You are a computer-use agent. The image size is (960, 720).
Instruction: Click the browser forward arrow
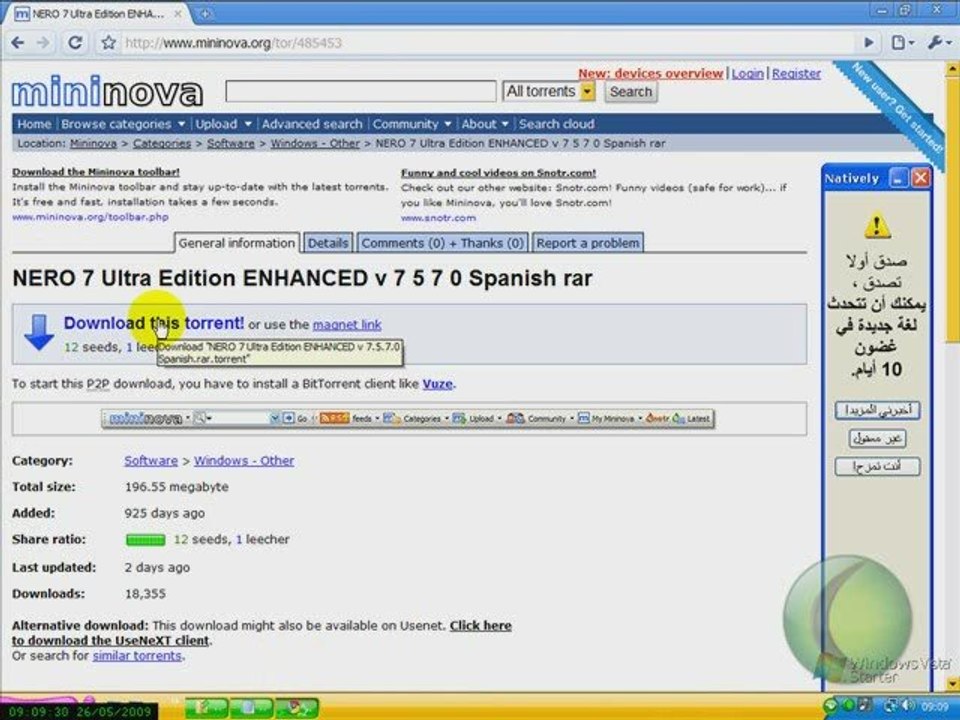43,43
